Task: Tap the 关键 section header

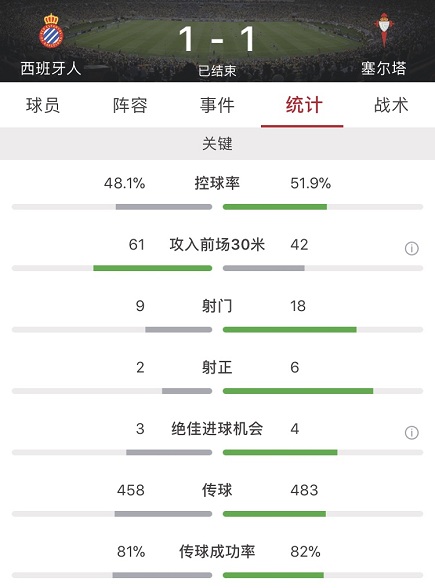Action: [x=218, y=144]
